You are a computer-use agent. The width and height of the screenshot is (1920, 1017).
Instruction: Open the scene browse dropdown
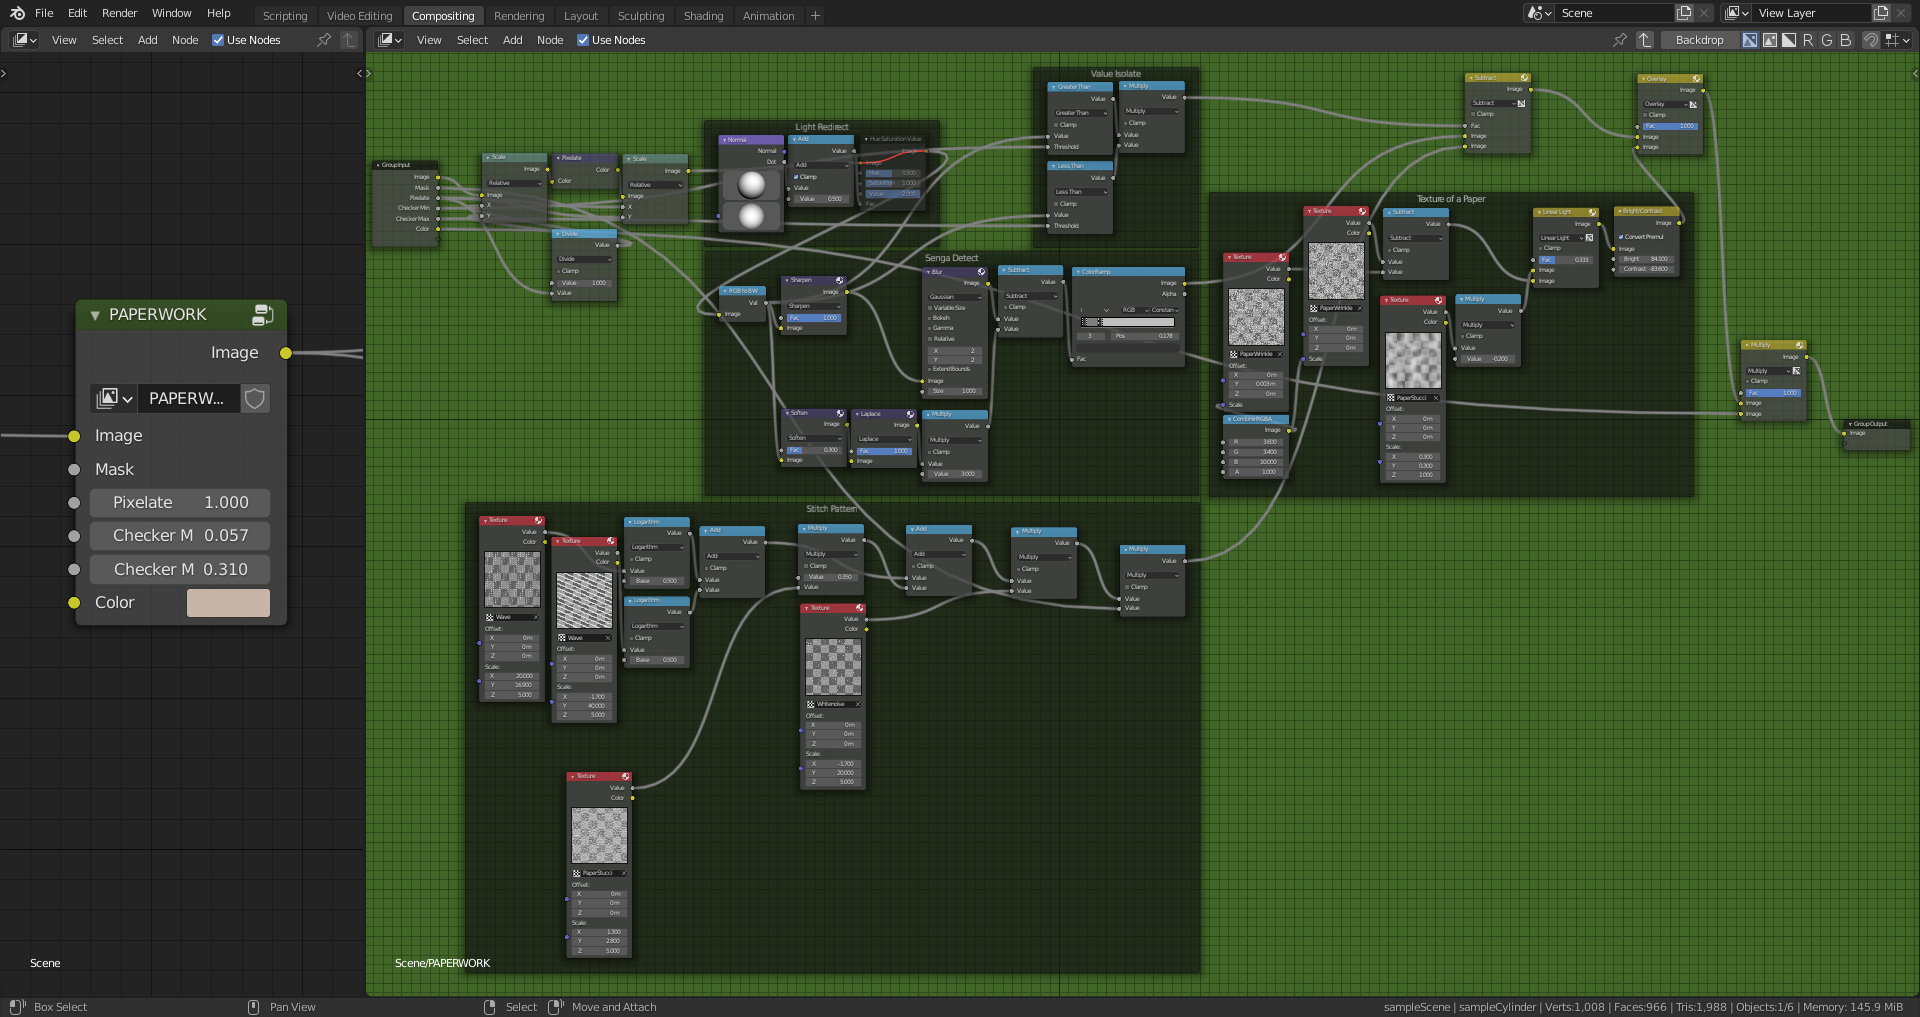coord(1539,13)
